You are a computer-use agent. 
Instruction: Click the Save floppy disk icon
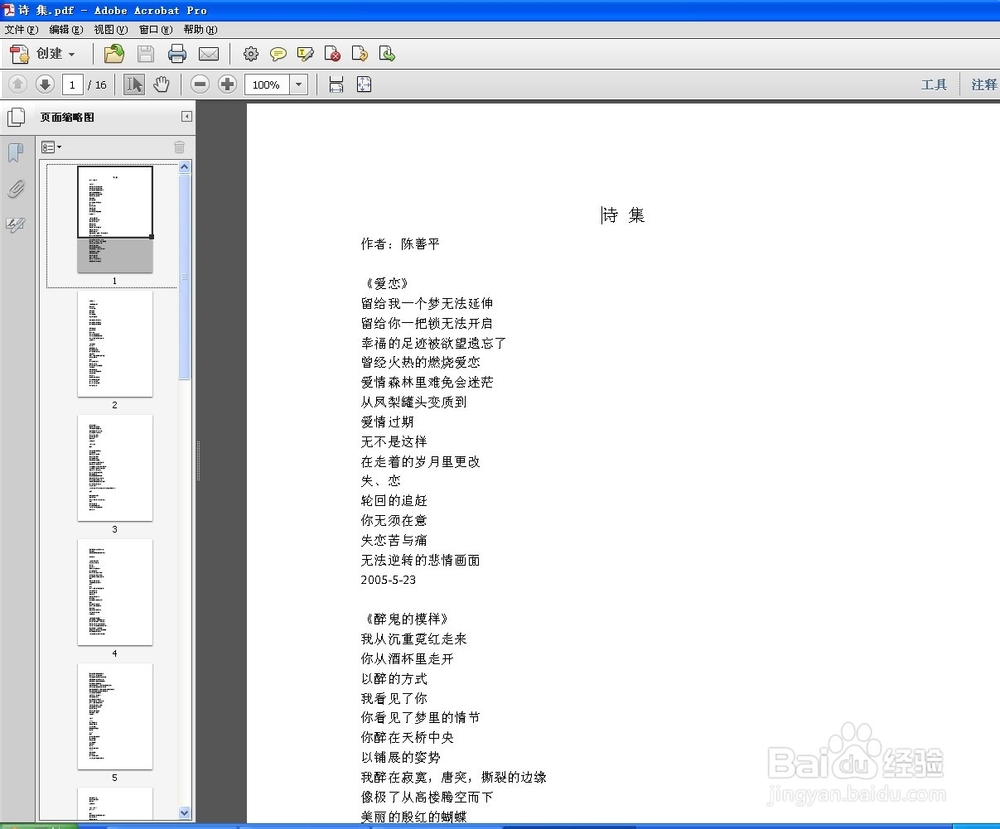tap(146, 54)
